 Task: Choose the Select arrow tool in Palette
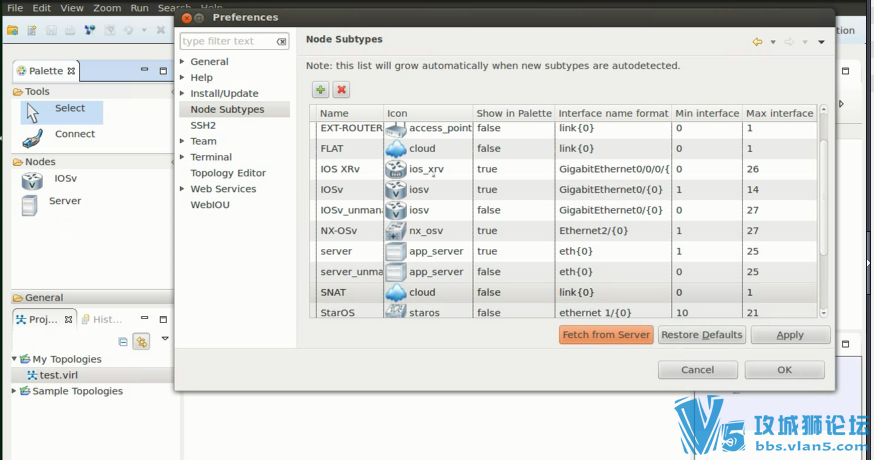[x=62, y=112]
